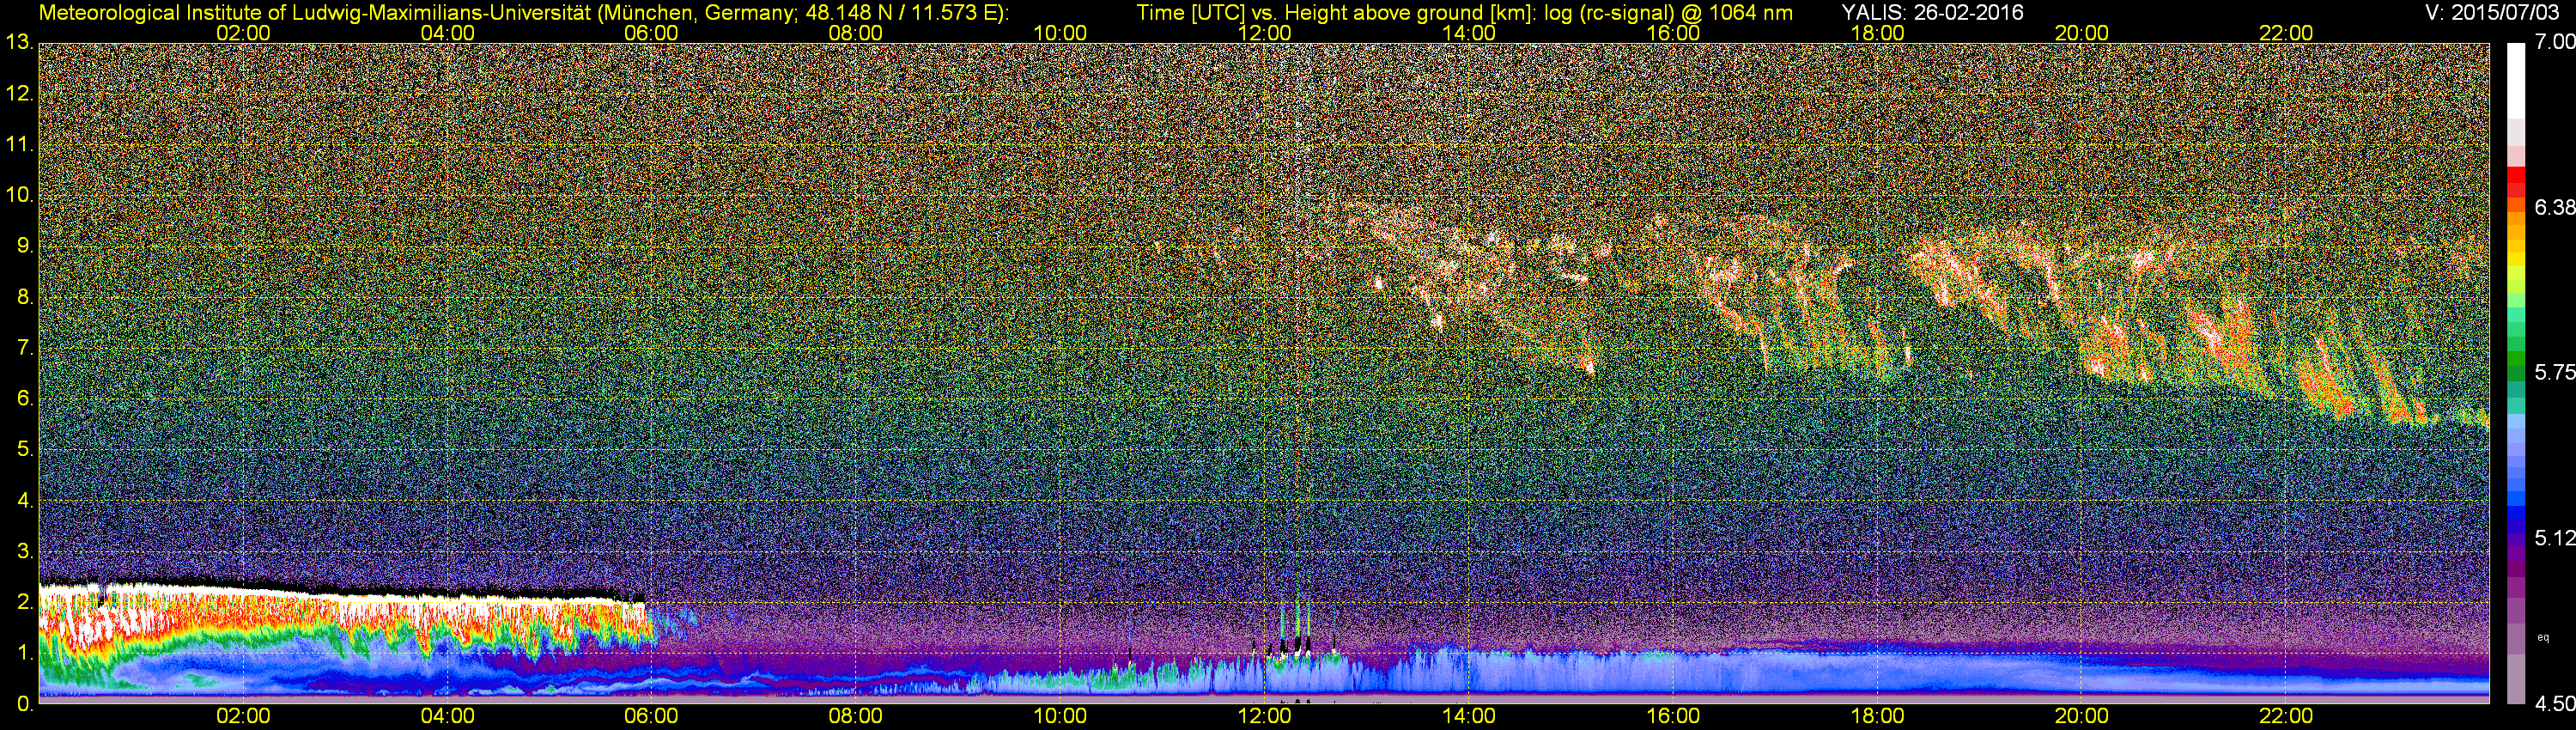The height and width of the screenshot is (730, 2576).
Task: Click the '08:00' label on the top time axis
Action: [x=856, y=33]
